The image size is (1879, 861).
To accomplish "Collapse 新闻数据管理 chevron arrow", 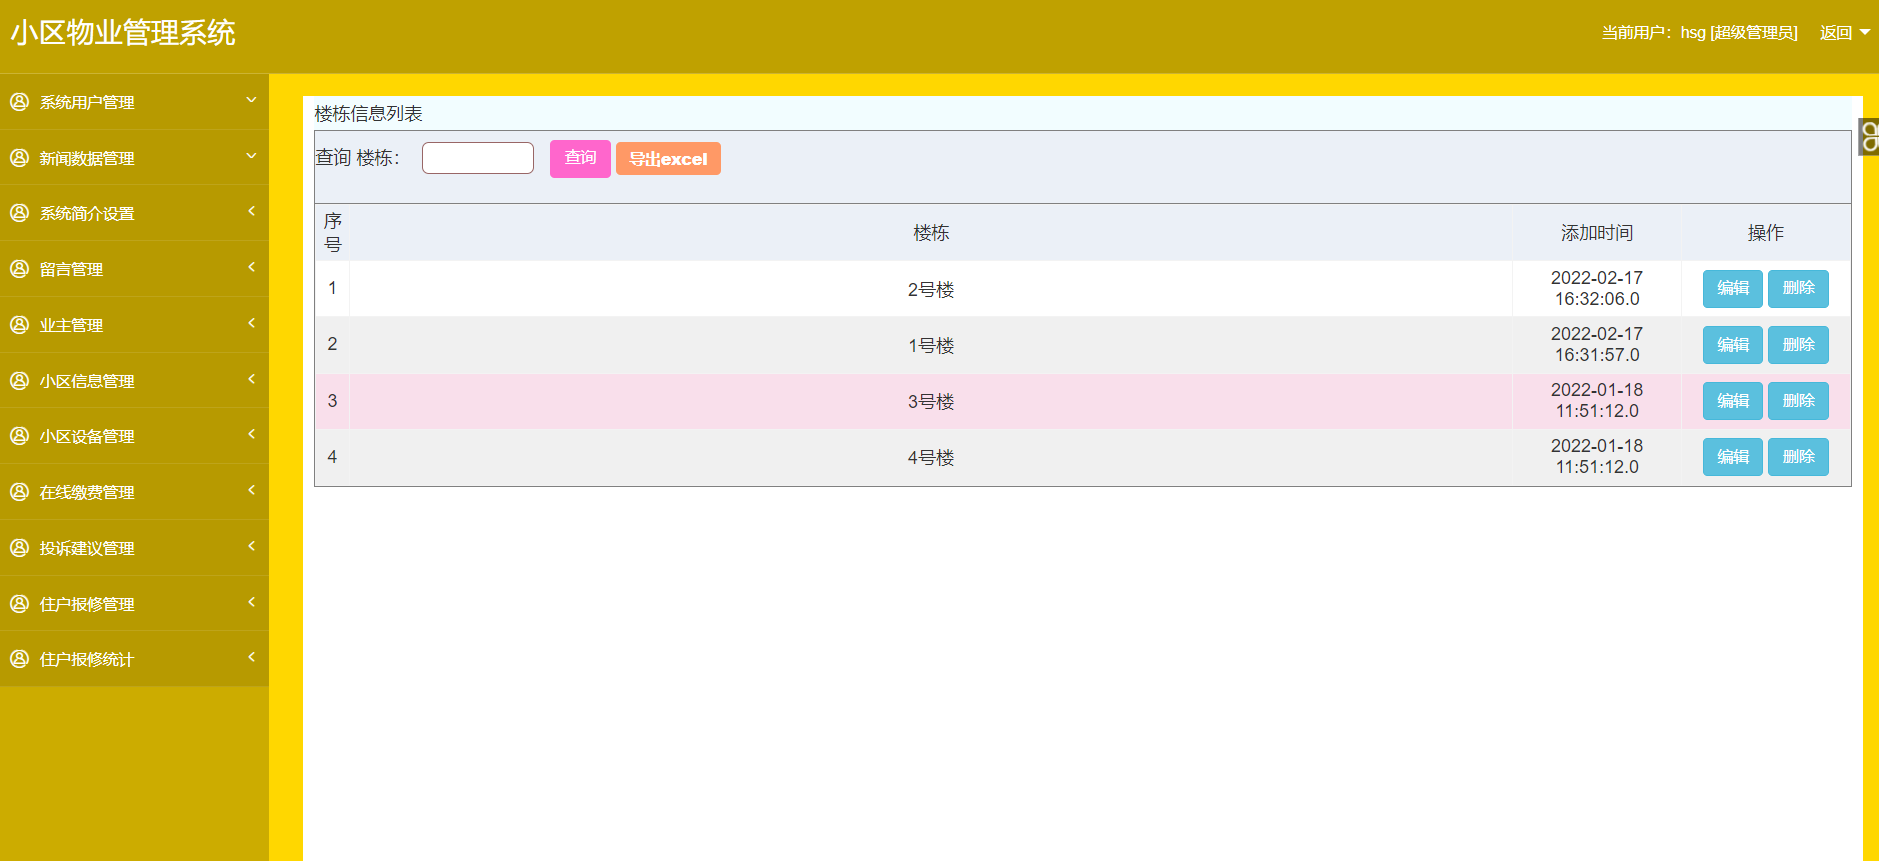I will click(251, 156).
